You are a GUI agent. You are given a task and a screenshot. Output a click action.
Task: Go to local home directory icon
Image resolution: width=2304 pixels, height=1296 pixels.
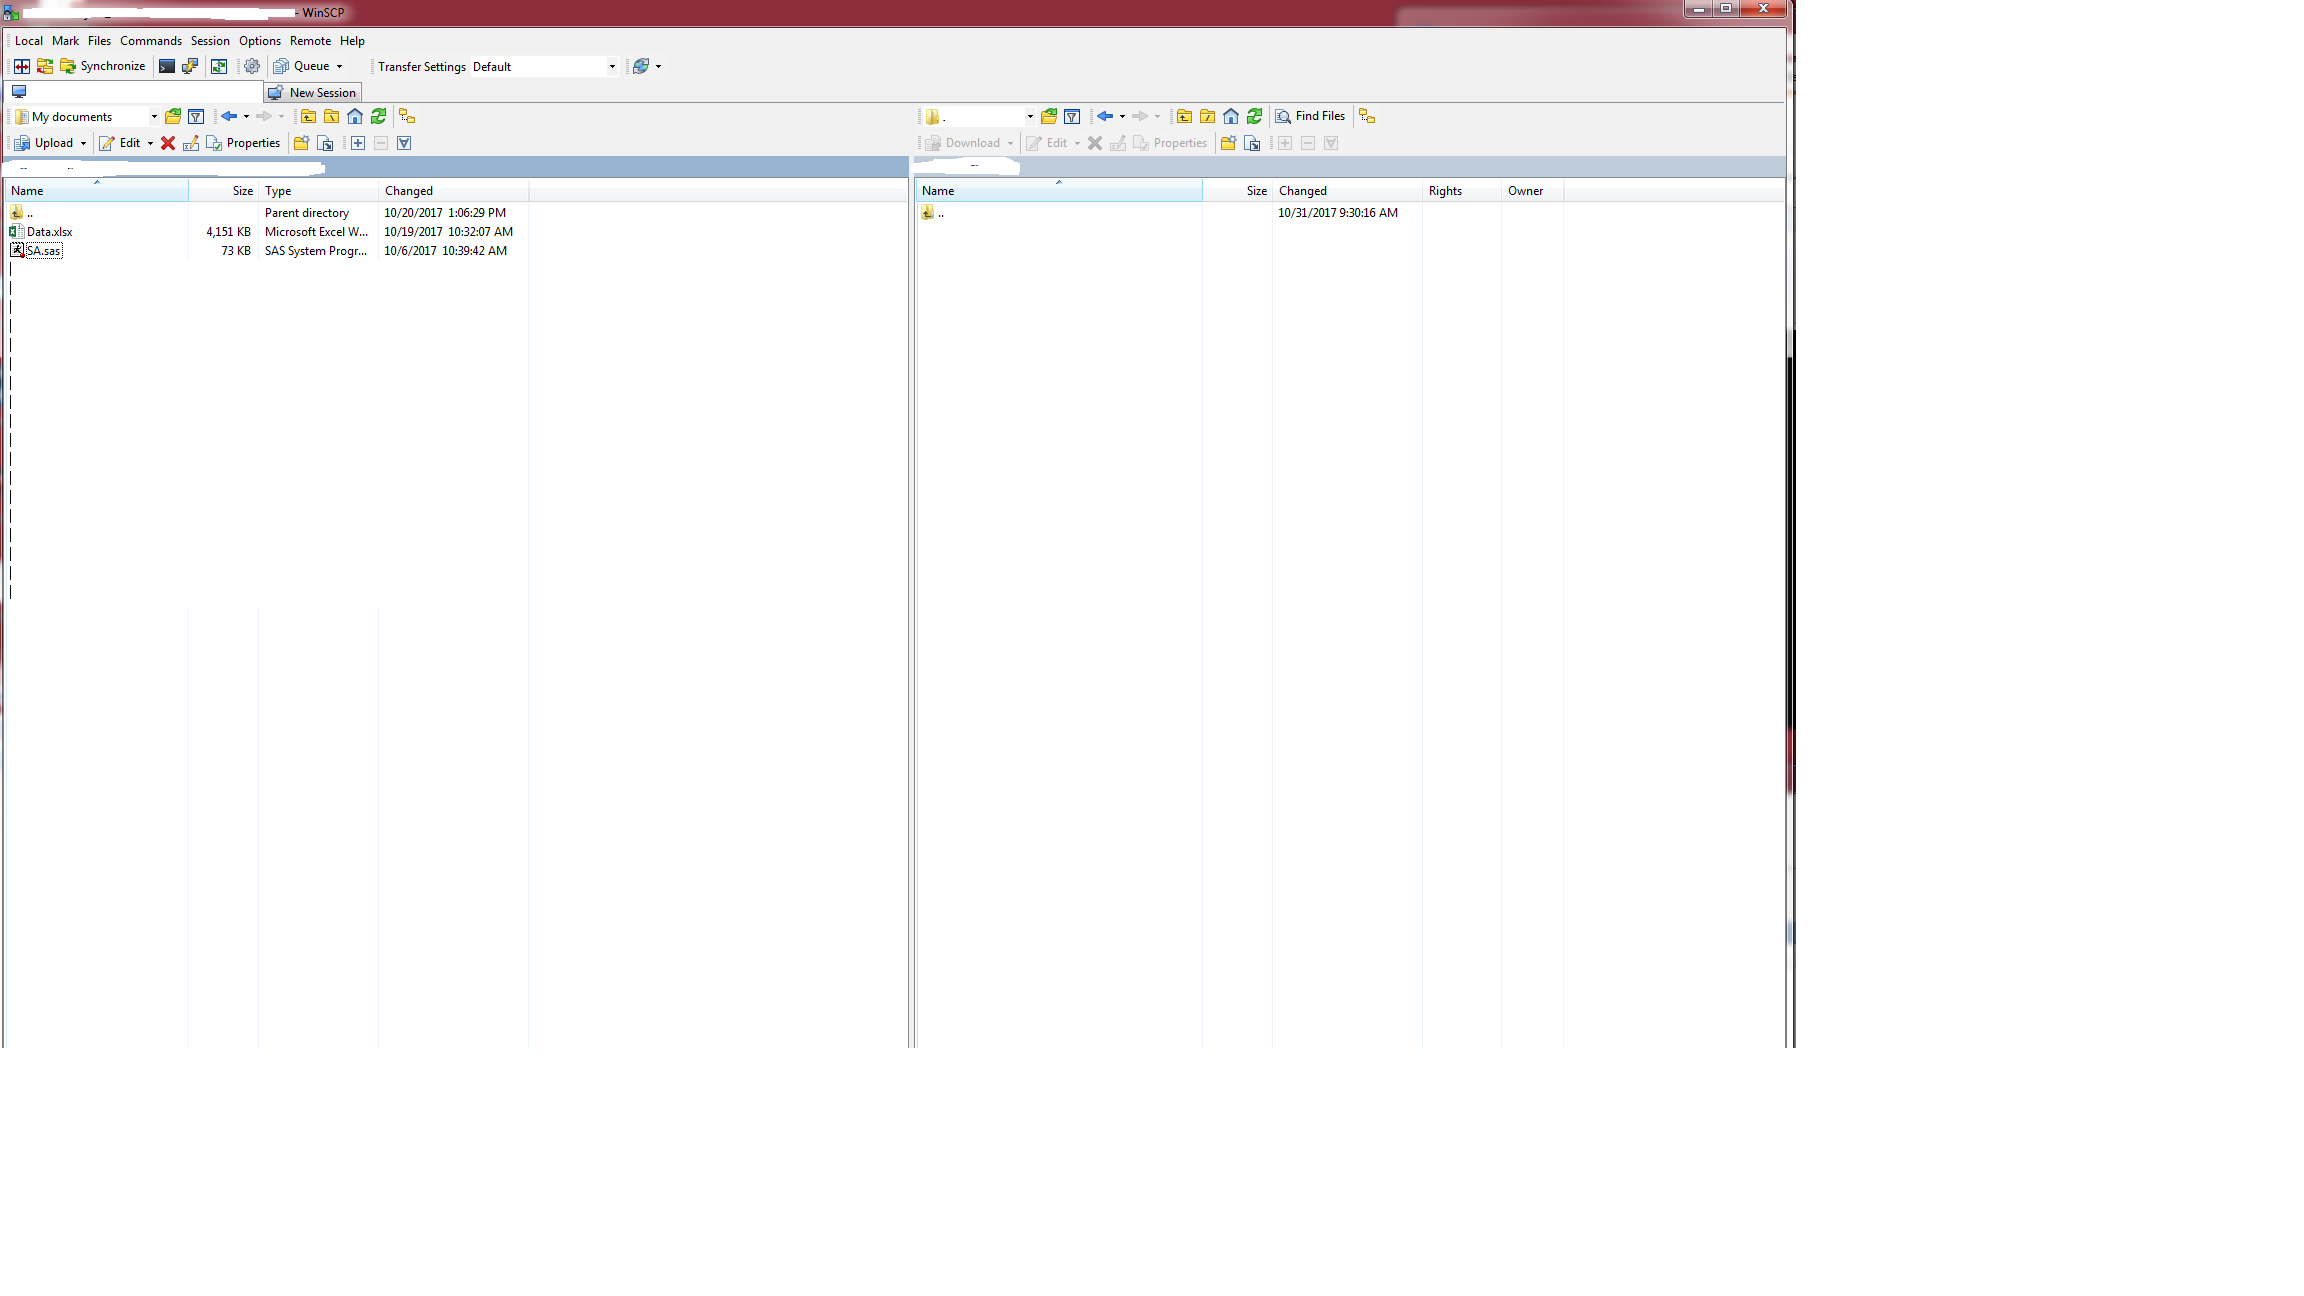355,117
